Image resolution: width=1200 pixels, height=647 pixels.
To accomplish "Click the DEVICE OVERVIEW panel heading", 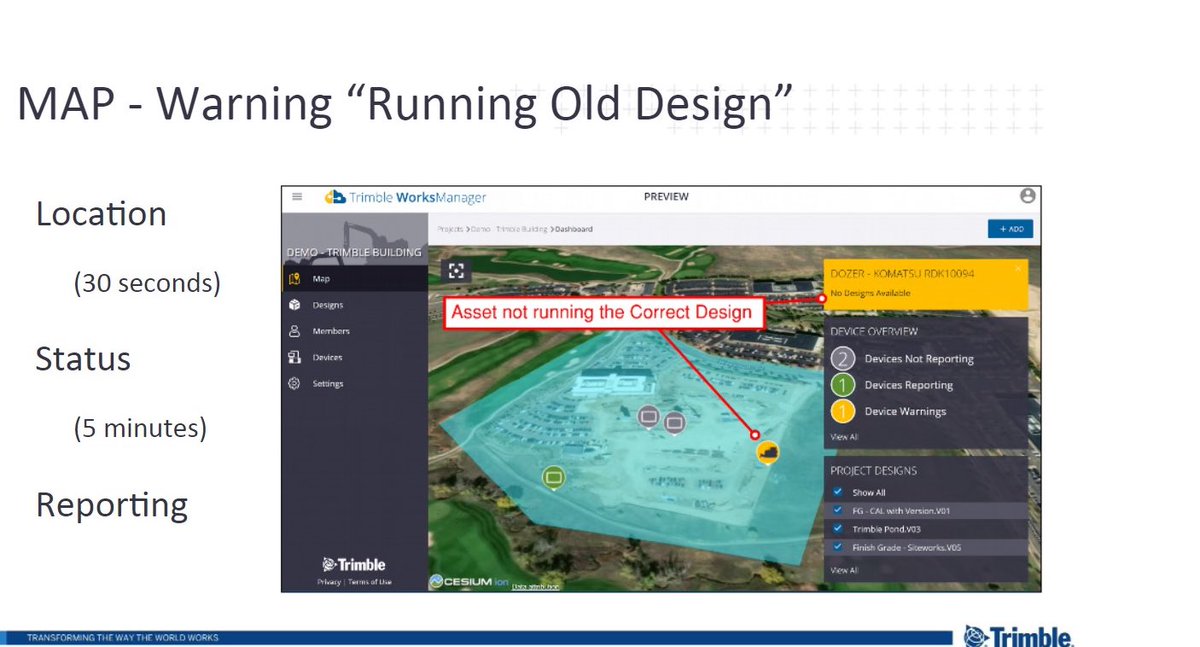I will point(874,331).
